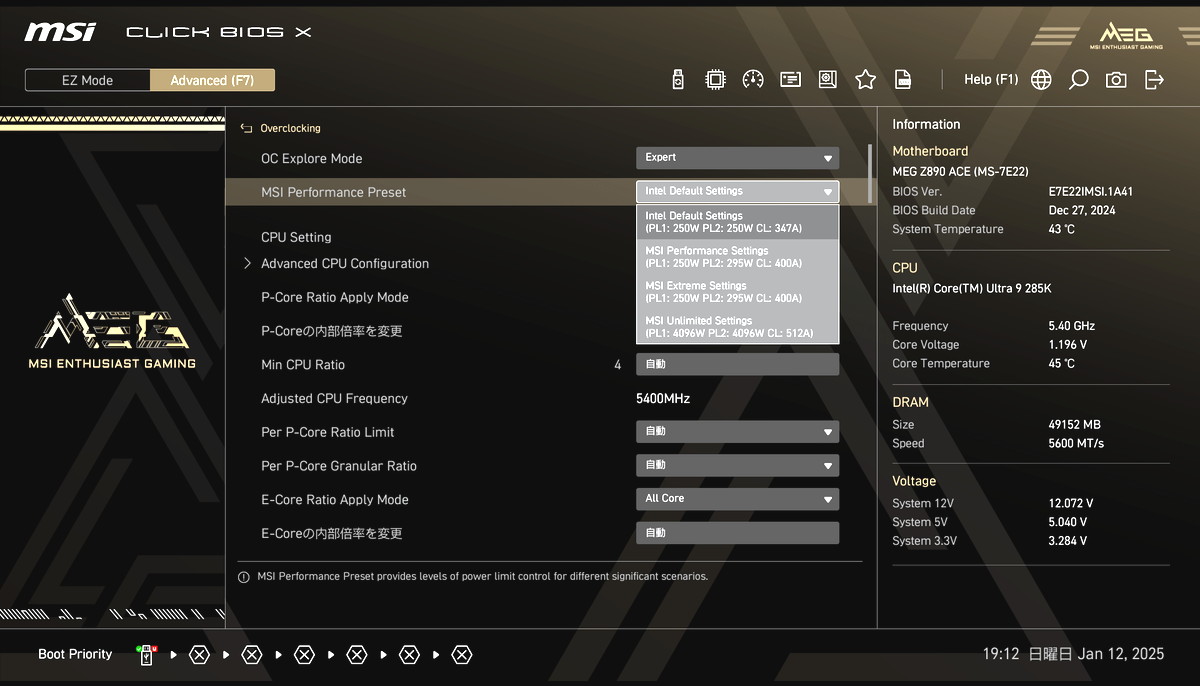The width and height of the screenshot is (1200, 686).
Task: Click the search magnifier icon
Action: click(1078, 80)
